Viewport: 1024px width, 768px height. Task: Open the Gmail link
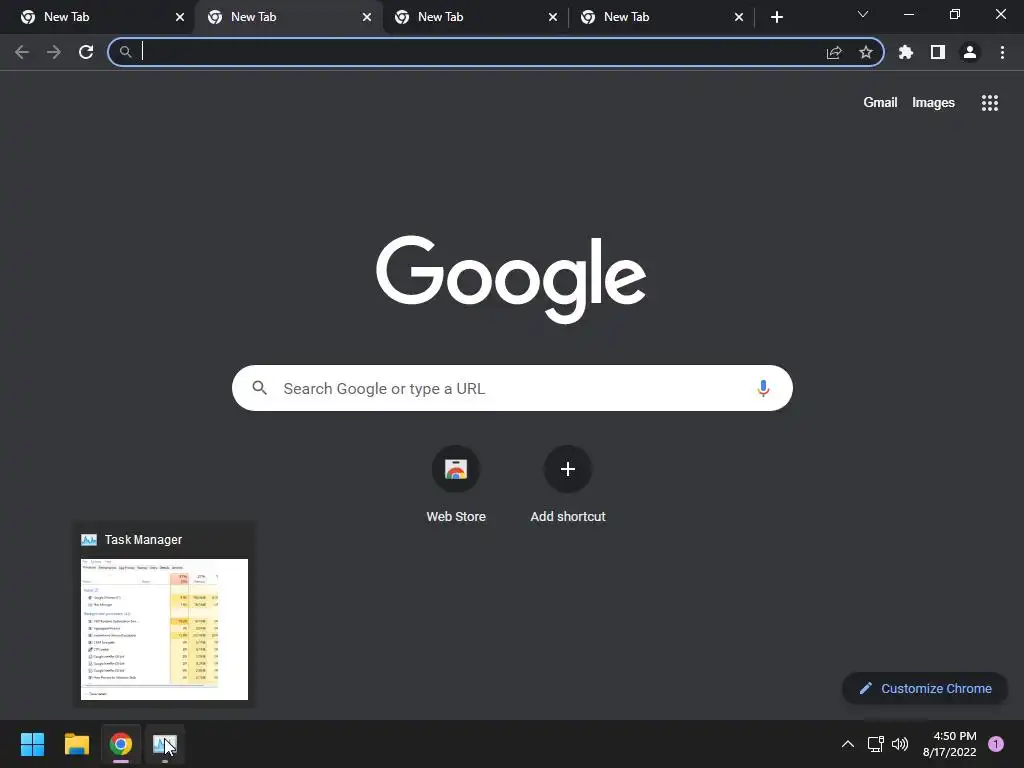[880, 103]
